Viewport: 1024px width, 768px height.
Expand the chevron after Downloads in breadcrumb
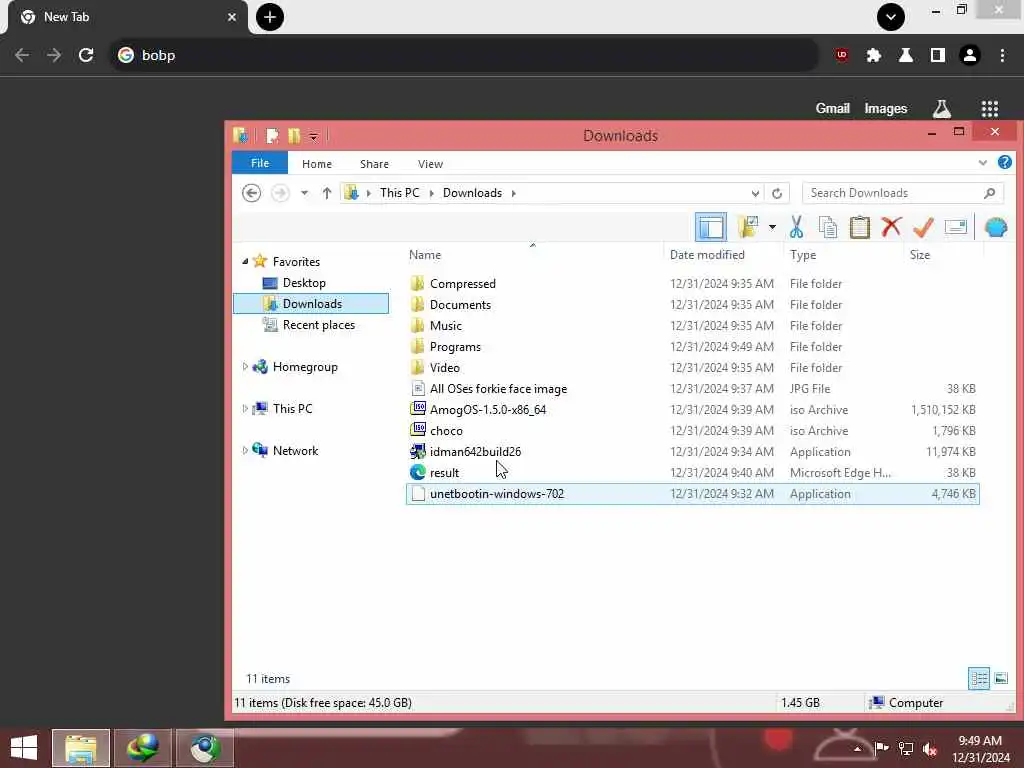tap(513, 193)
